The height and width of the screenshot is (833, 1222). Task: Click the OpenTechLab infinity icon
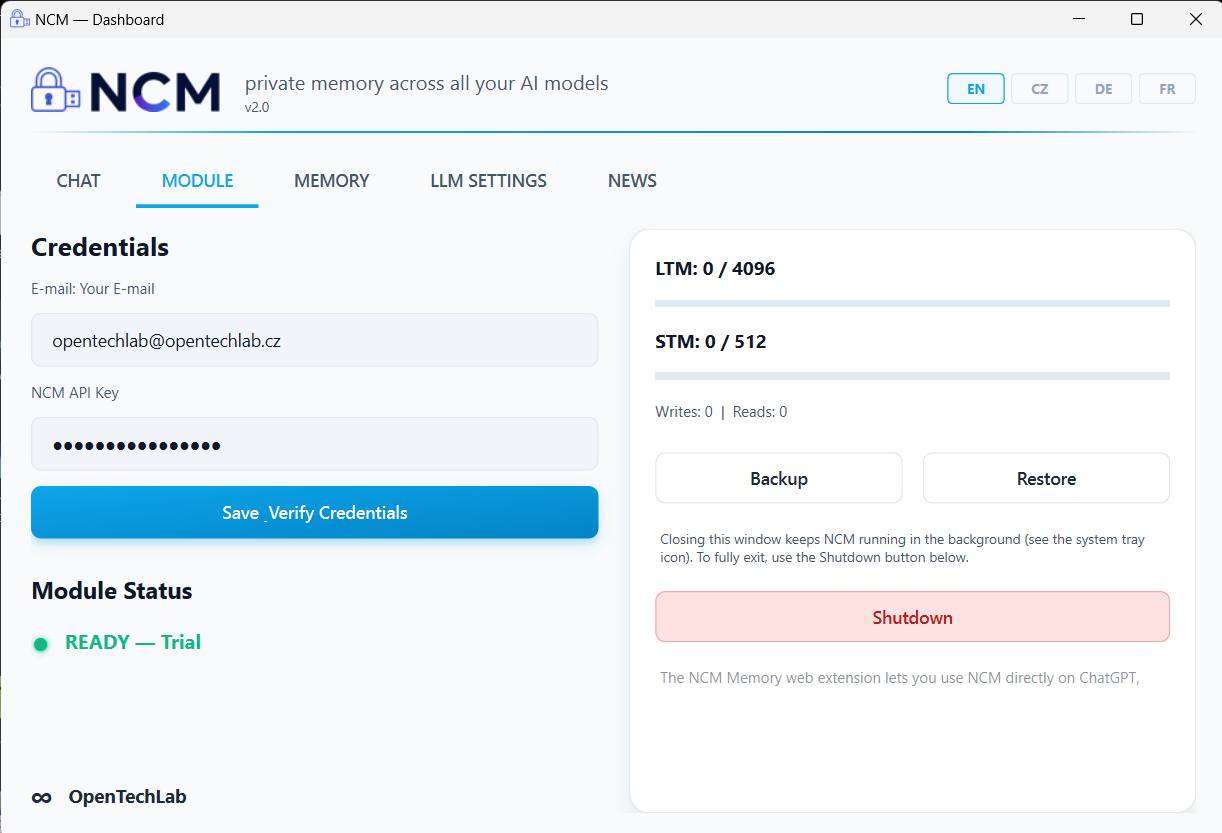coord(42,797)
